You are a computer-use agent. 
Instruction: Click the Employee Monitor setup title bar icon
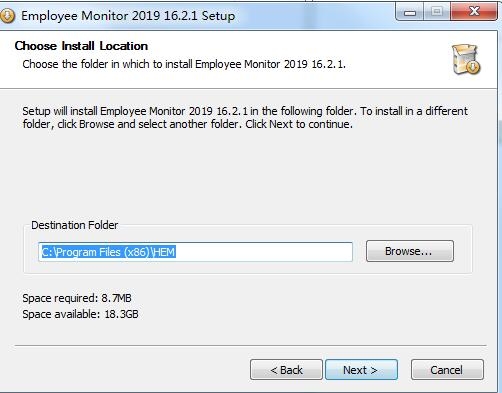click(7, 16)
